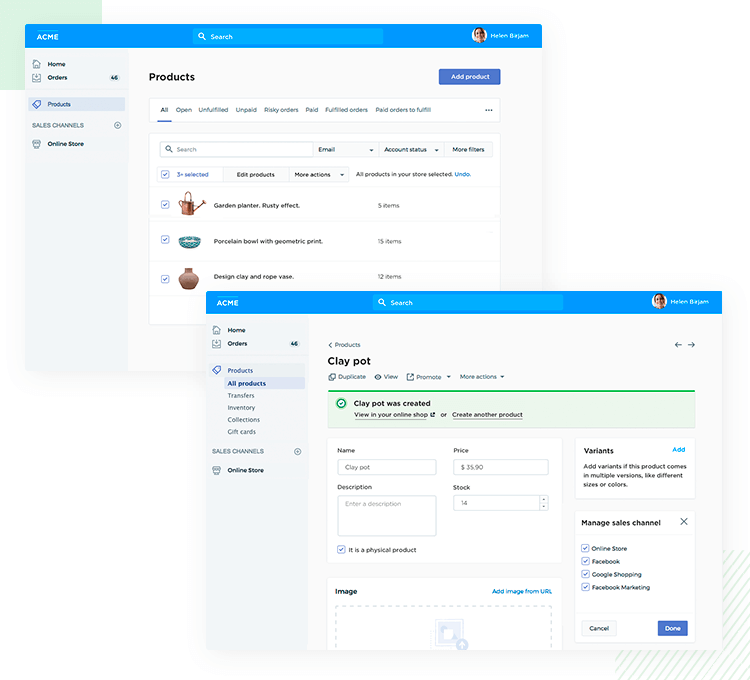Toggle 'It is a physical product' checkbox
Image resolution: width=750 pixels, height=680 pixels.
341,549
